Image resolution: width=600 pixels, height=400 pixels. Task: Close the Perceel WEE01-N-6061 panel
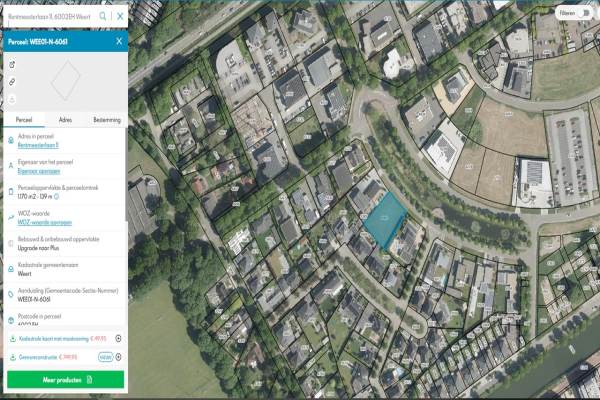pyautogui.click(x=119, y=41)
